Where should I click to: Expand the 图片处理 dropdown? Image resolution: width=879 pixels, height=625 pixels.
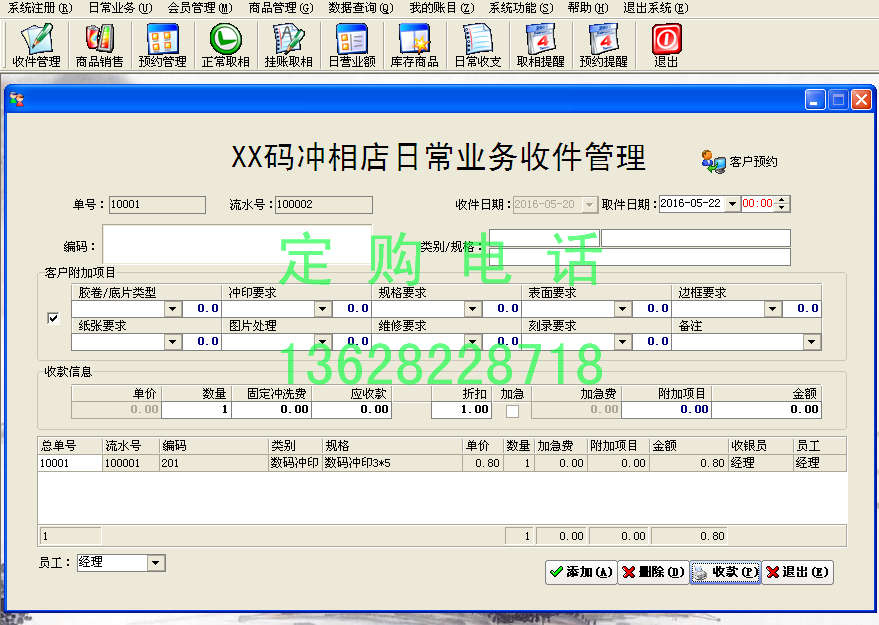[x=322, y=342]
